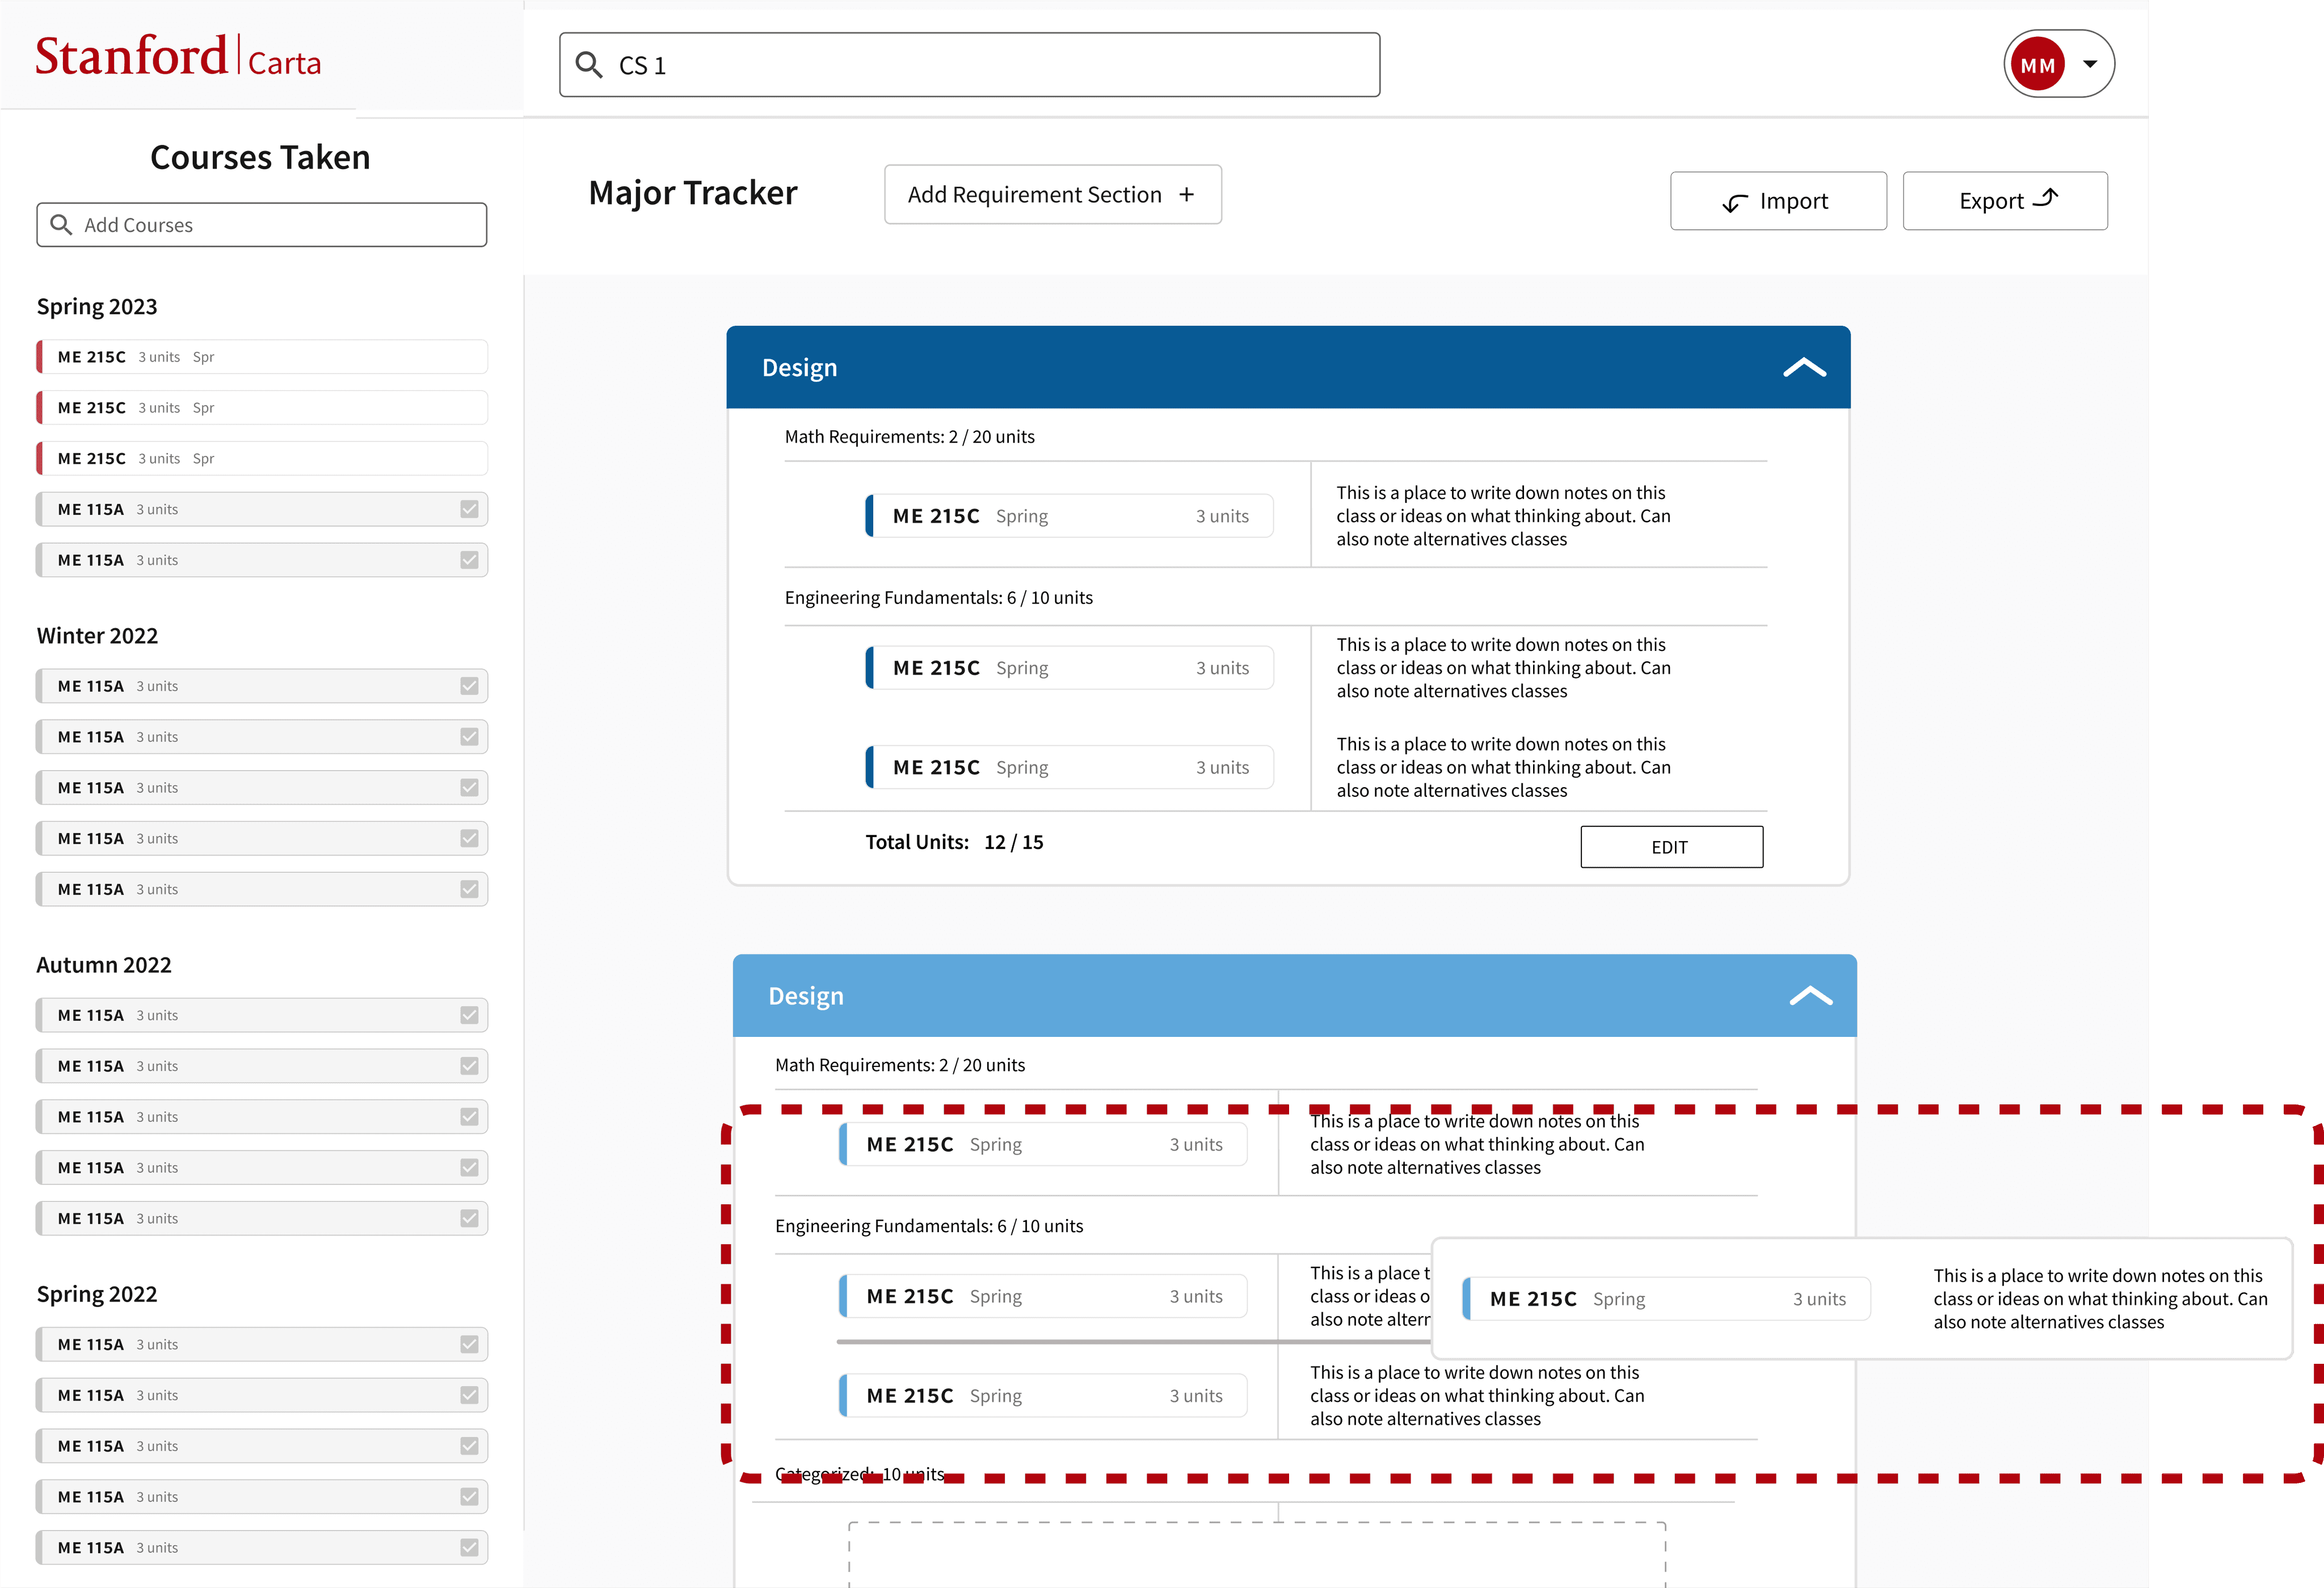Click the blue color bar on the first ME 215C card
Screen dimensions: 2324x1588
click(870, 516)
